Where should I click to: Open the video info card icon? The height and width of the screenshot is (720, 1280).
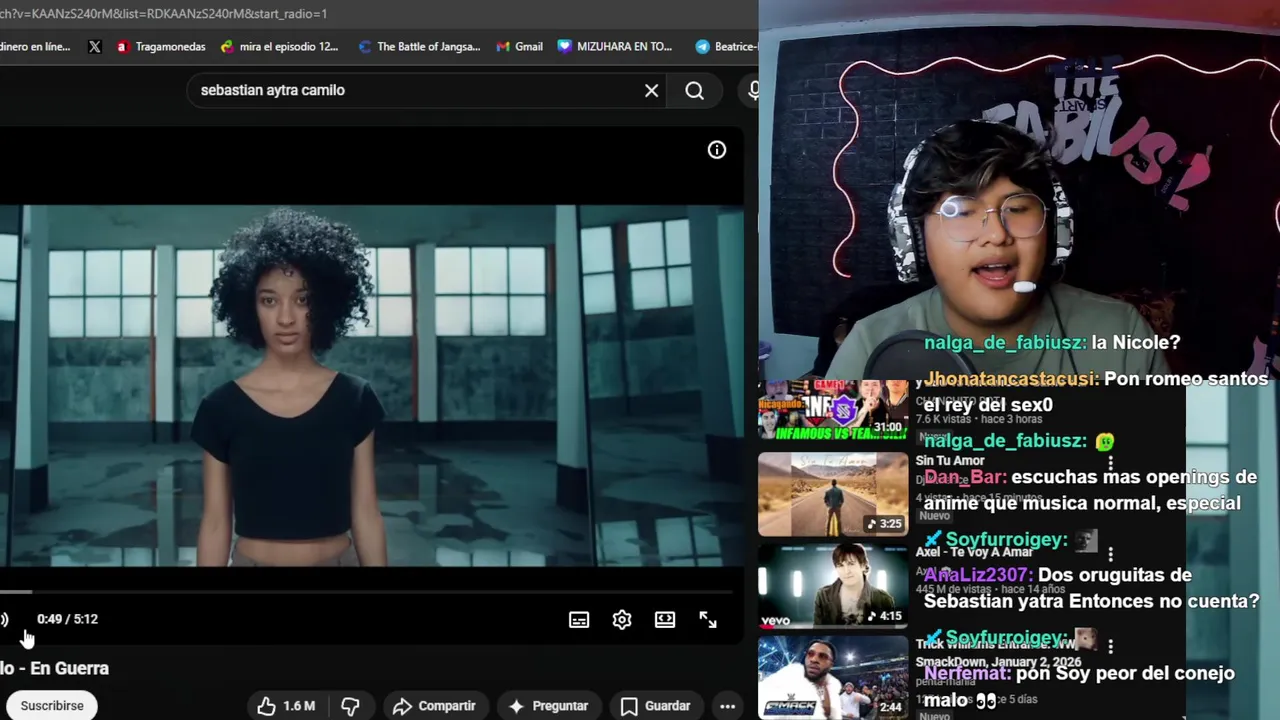(x=717, y=150)
